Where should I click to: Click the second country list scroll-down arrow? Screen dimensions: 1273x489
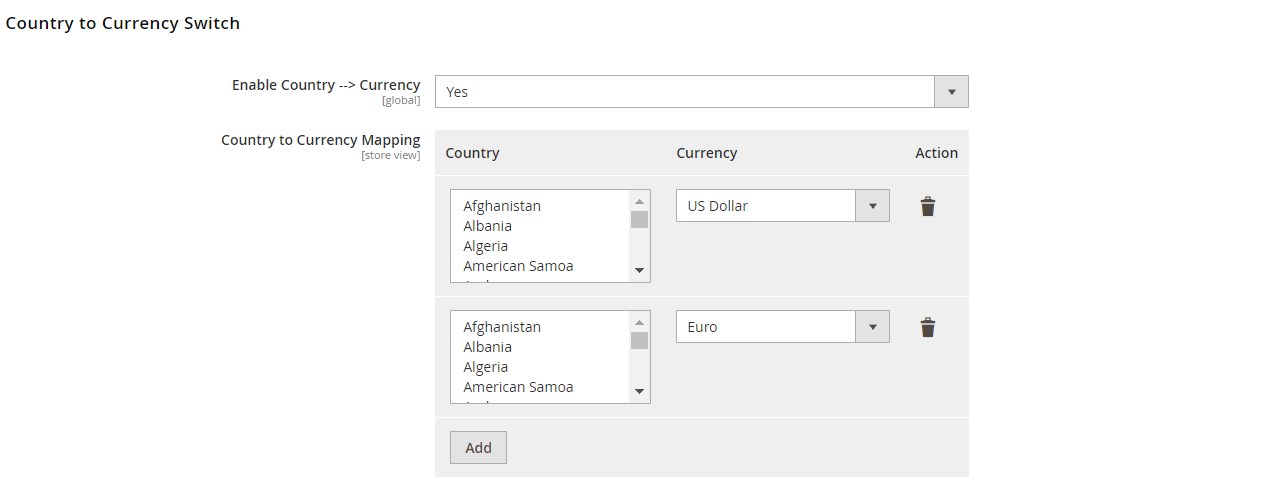click(x=640, y=392)
